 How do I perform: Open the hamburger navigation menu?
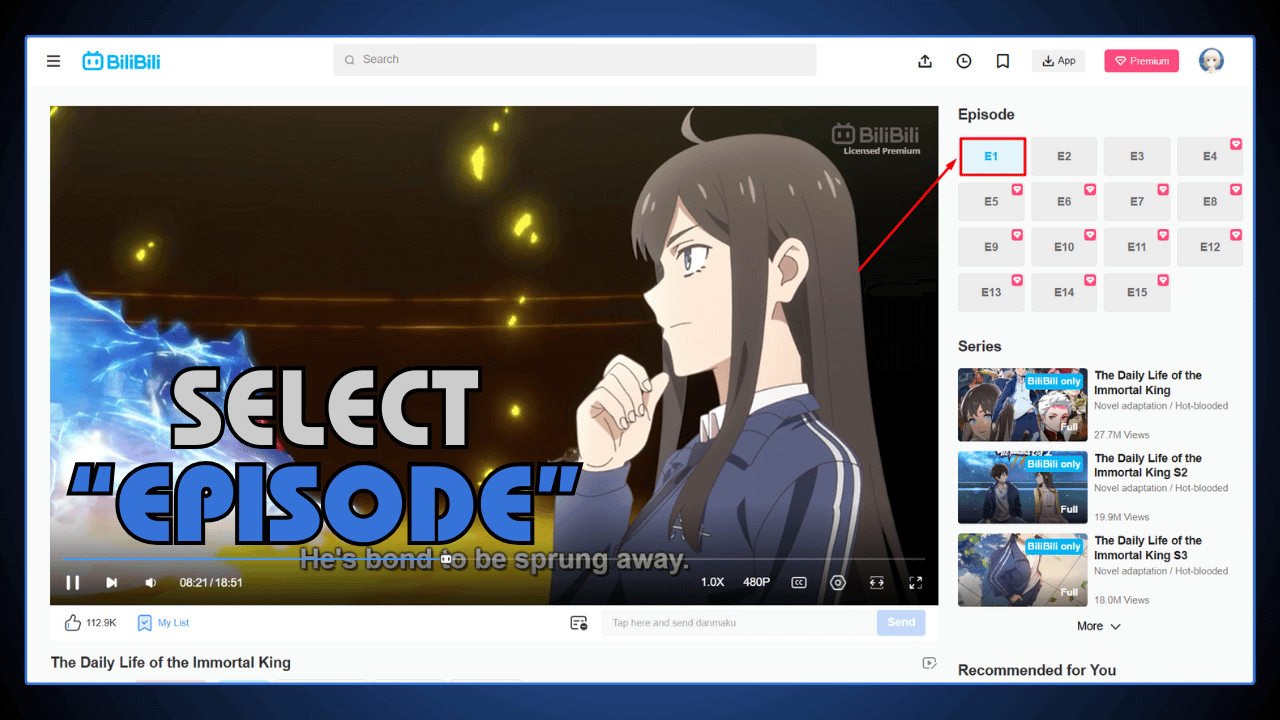[53, 60]
